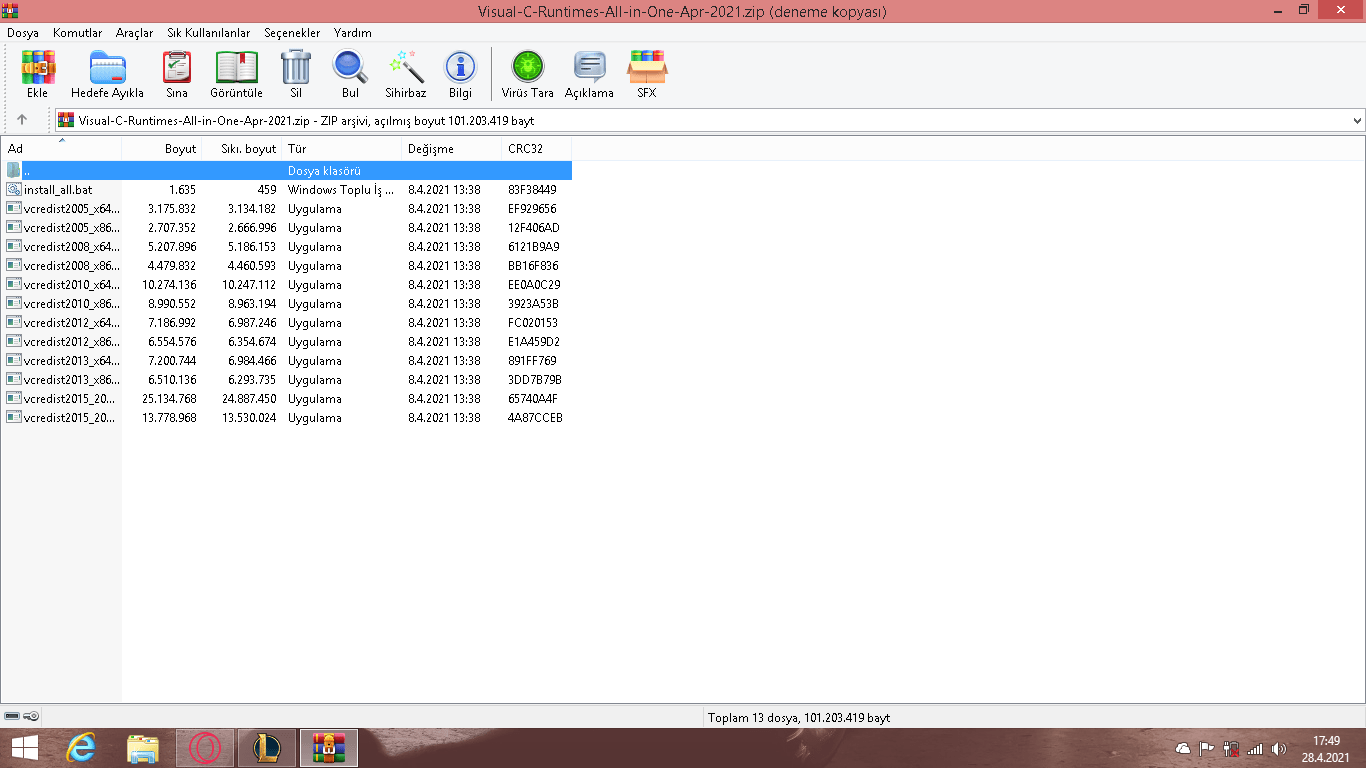This screenshot has height=768, width=1366.
Task: Click the size value 13.778.968
Action: click(169, 418)
